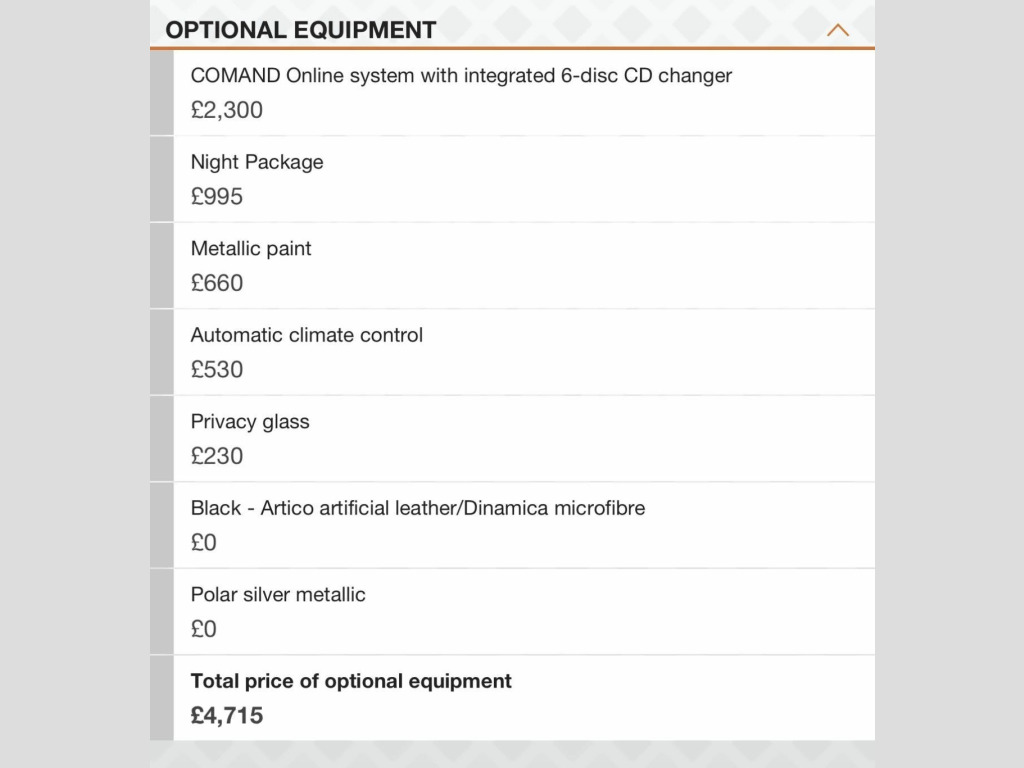
Task: Click the £0 price under Polar silver
Action: click(204, 629)
